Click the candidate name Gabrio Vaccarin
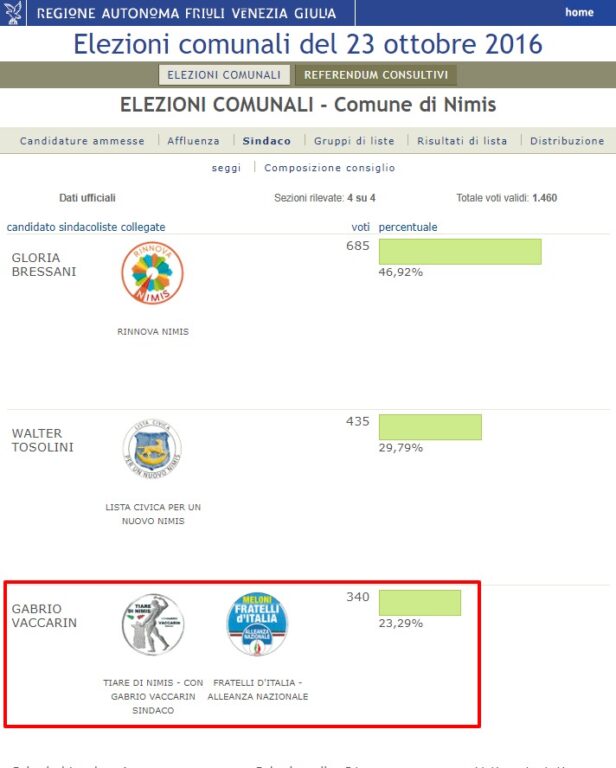Image resolution: width=616 pixels, height=768 pixels. [44, 616]
